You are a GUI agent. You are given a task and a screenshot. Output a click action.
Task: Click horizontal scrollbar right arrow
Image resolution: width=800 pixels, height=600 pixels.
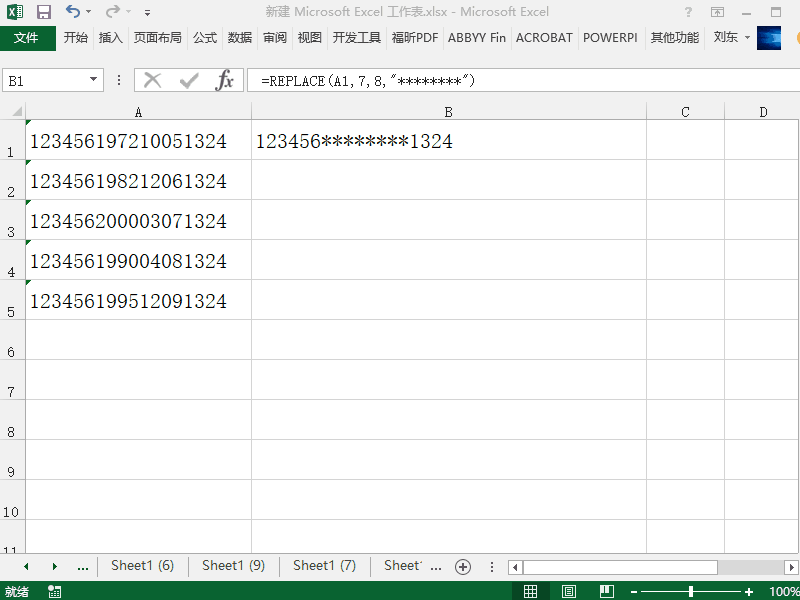point(791,567)
